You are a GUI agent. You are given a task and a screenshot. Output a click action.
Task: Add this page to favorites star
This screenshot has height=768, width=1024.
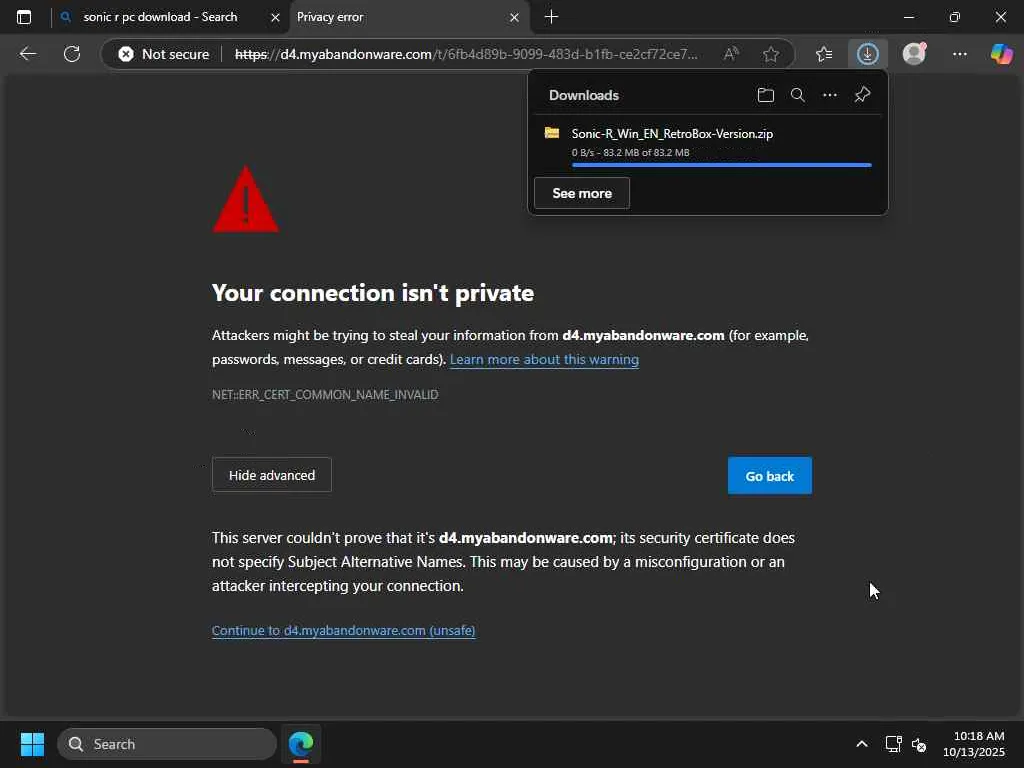pyautogui.click(x=770, y=54)
